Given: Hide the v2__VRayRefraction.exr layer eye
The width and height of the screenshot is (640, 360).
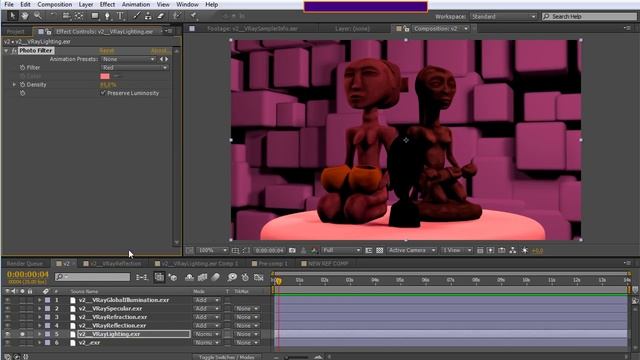Looking at the screenshot, I should click(x=7, y=317).
